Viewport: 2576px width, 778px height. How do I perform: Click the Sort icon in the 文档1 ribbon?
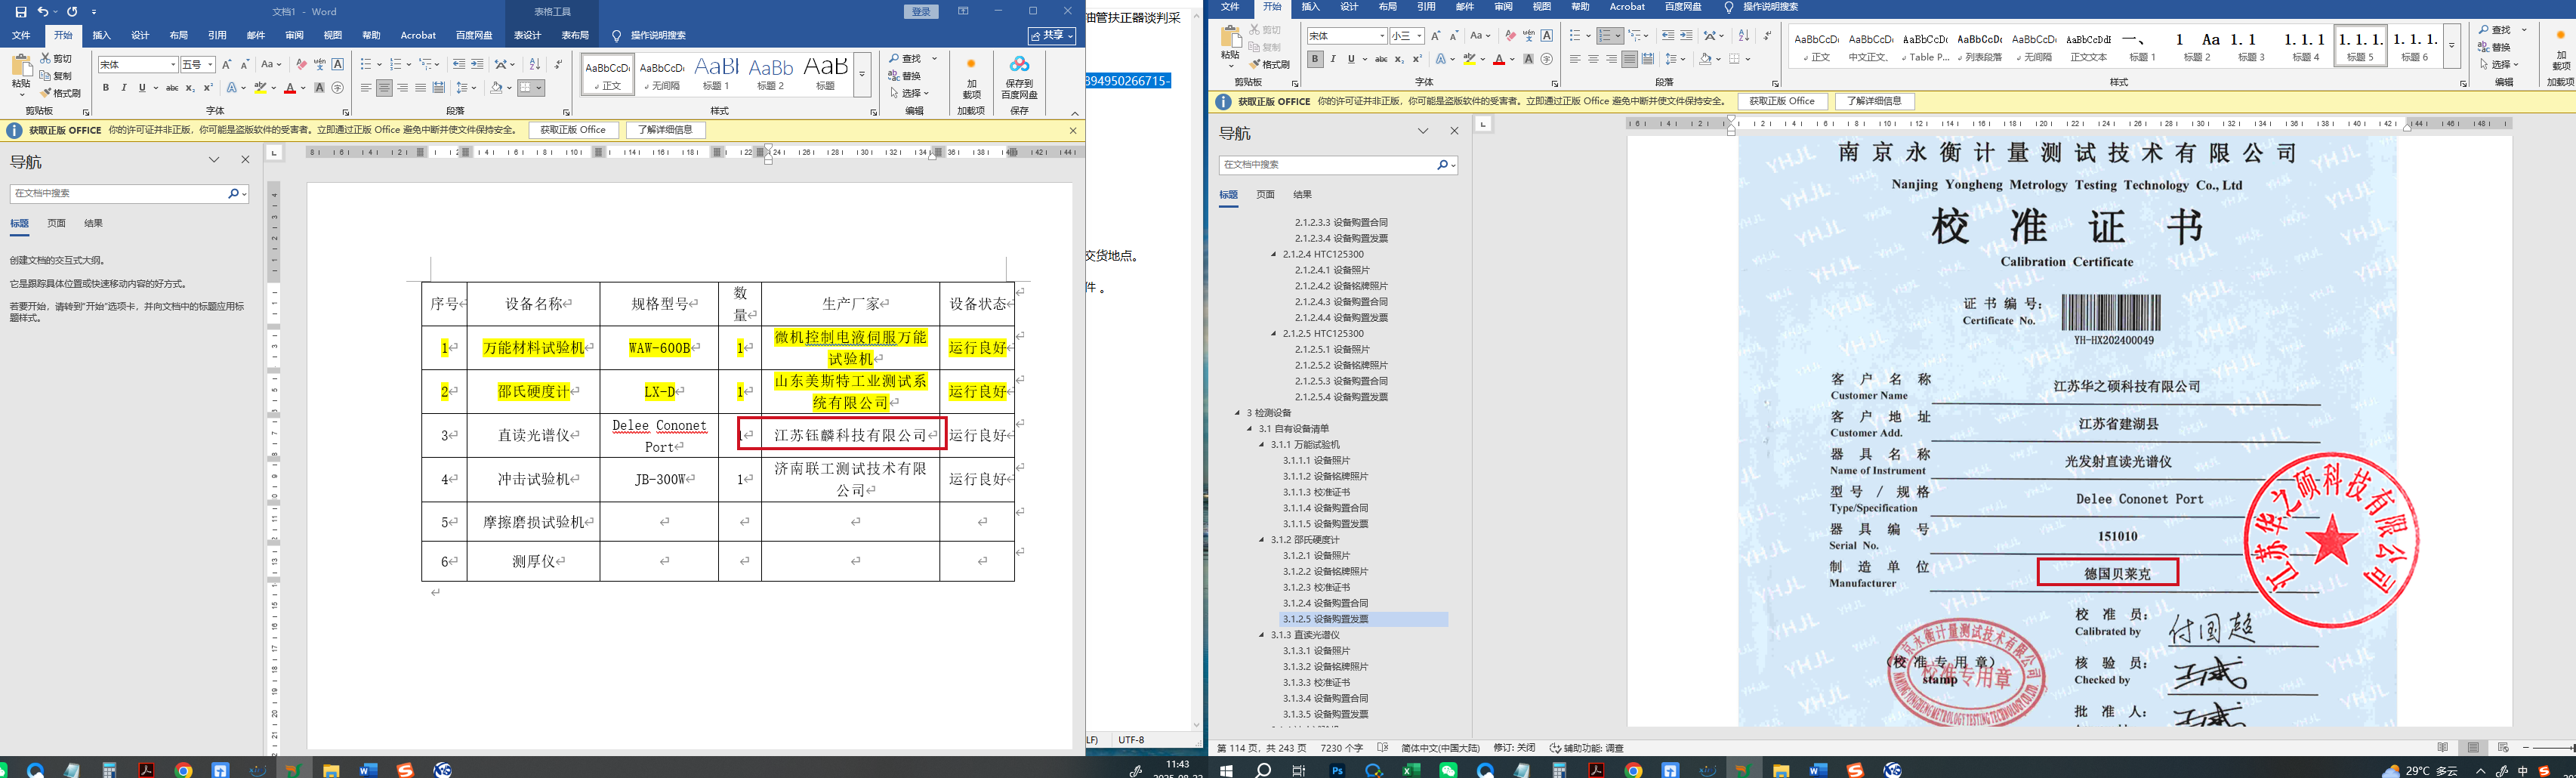535,64
